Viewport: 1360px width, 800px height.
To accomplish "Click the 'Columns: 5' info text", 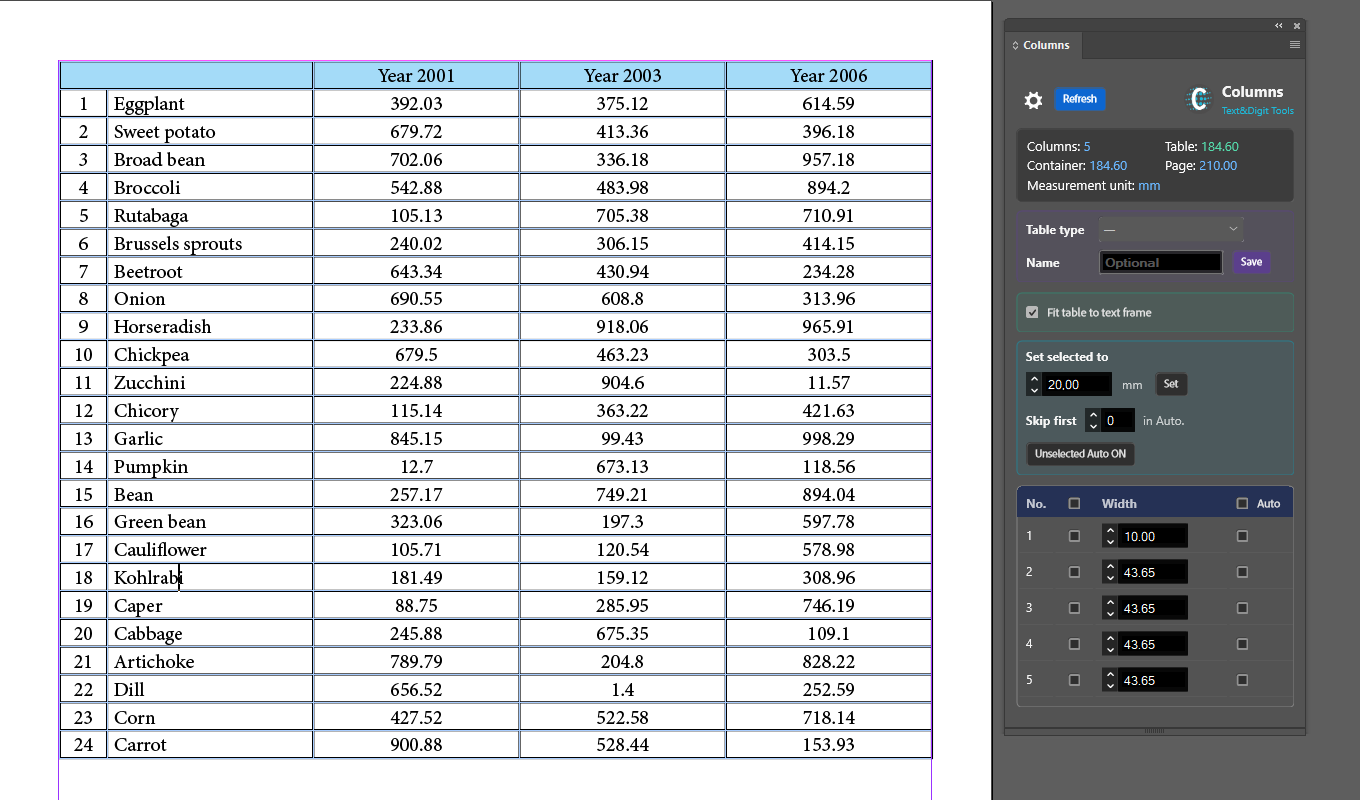I will (x=1059, y=147).
